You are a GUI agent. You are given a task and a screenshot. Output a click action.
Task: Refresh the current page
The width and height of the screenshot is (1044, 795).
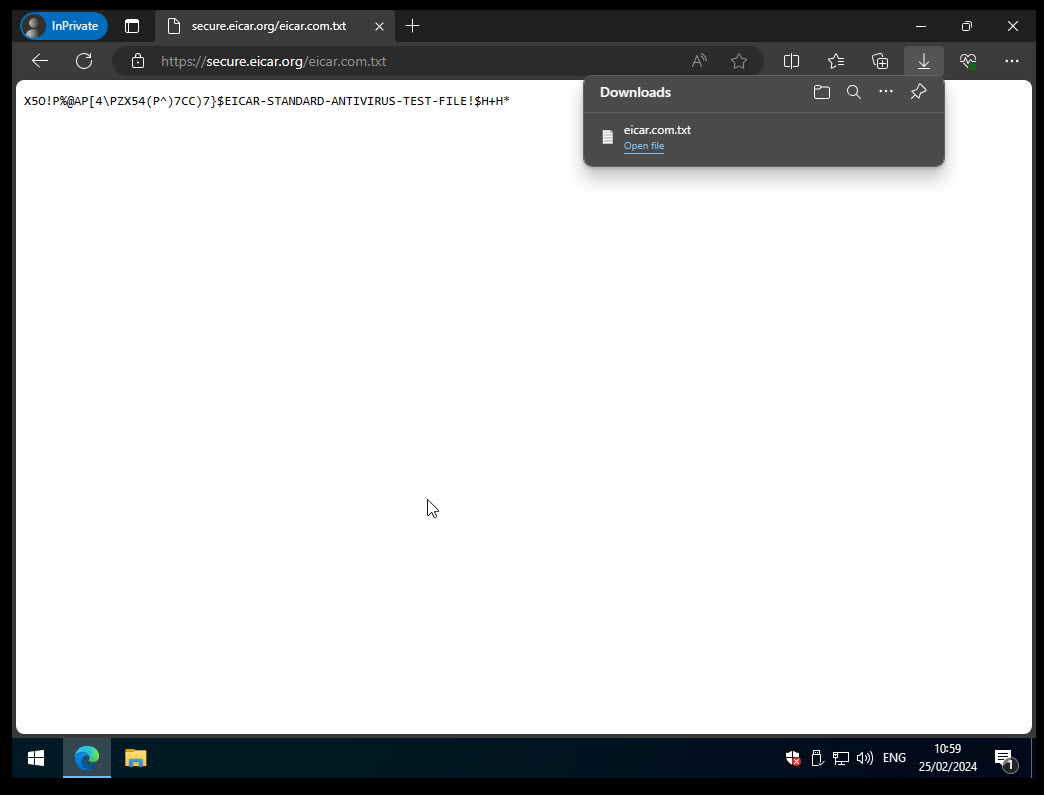tap(84, 61)
